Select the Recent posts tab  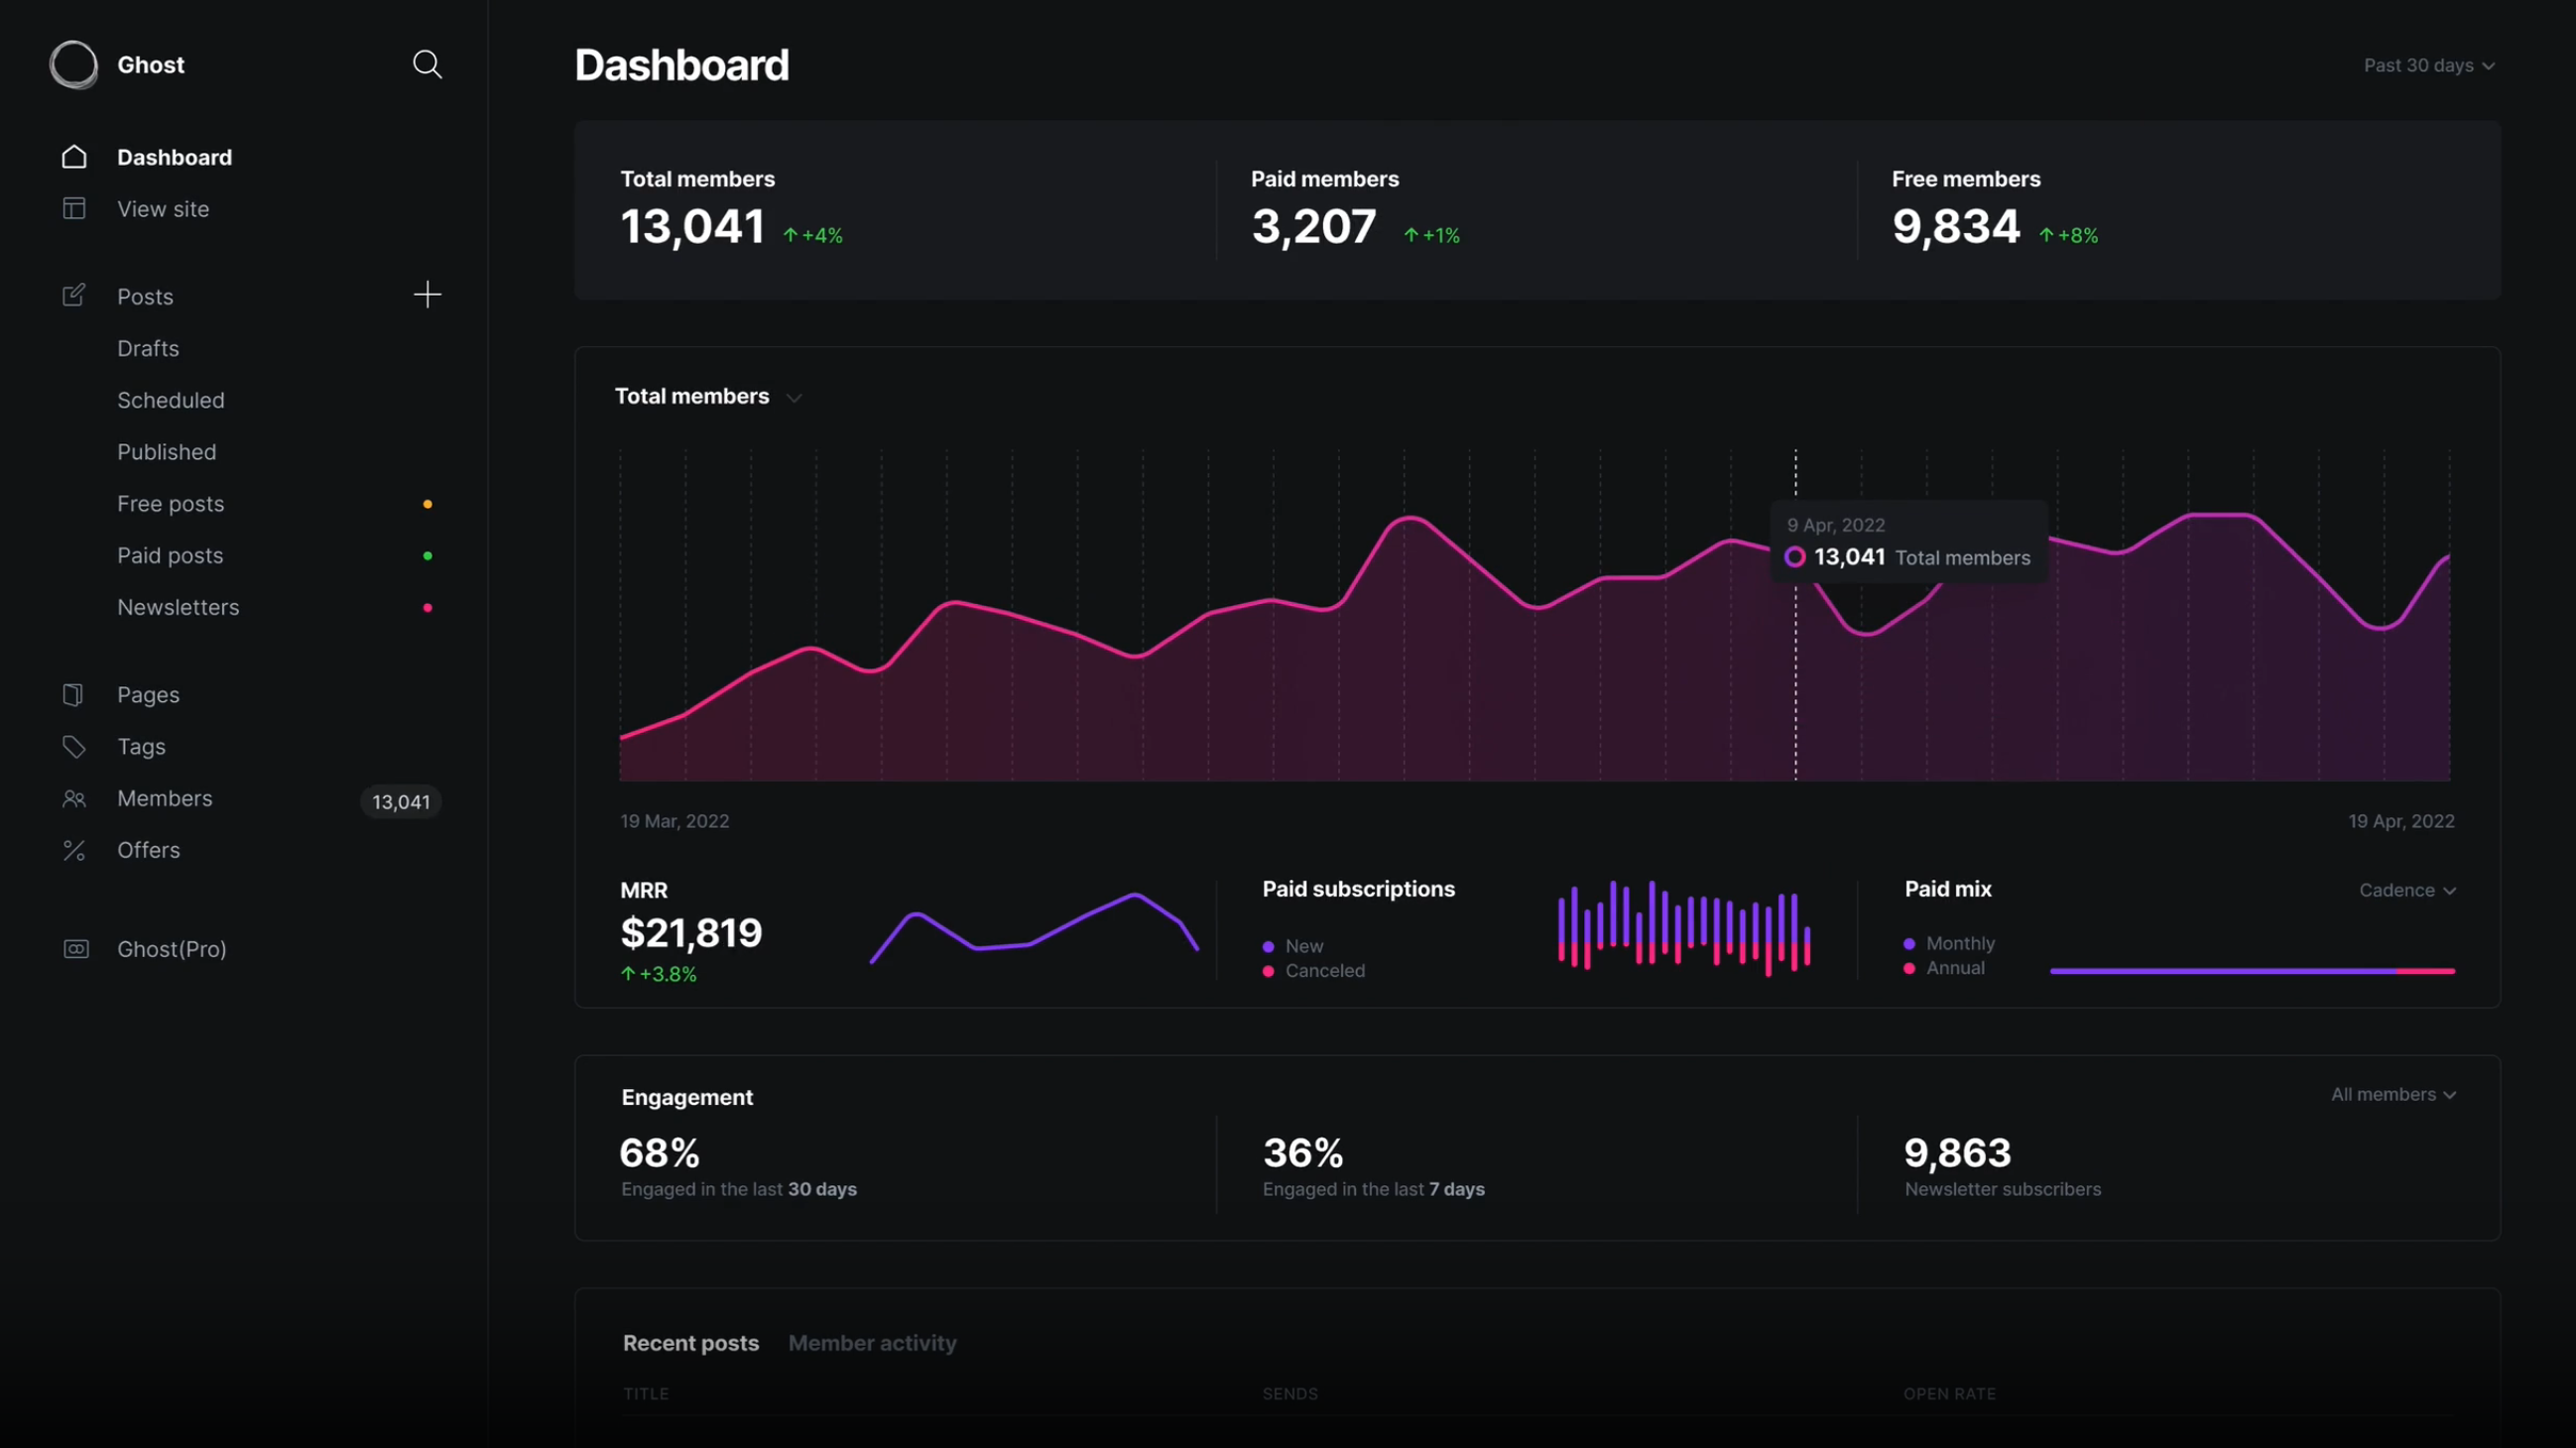[x=690, y=1343]
